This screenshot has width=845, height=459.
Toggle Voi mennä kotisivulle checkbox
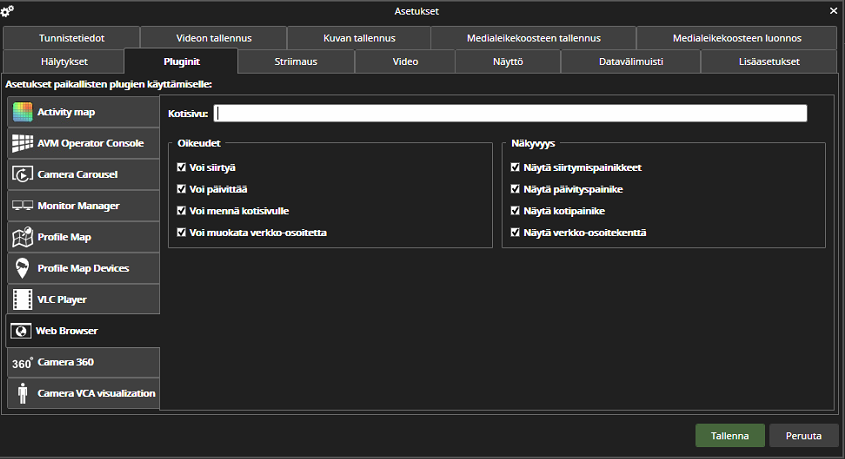coord(182,211)
